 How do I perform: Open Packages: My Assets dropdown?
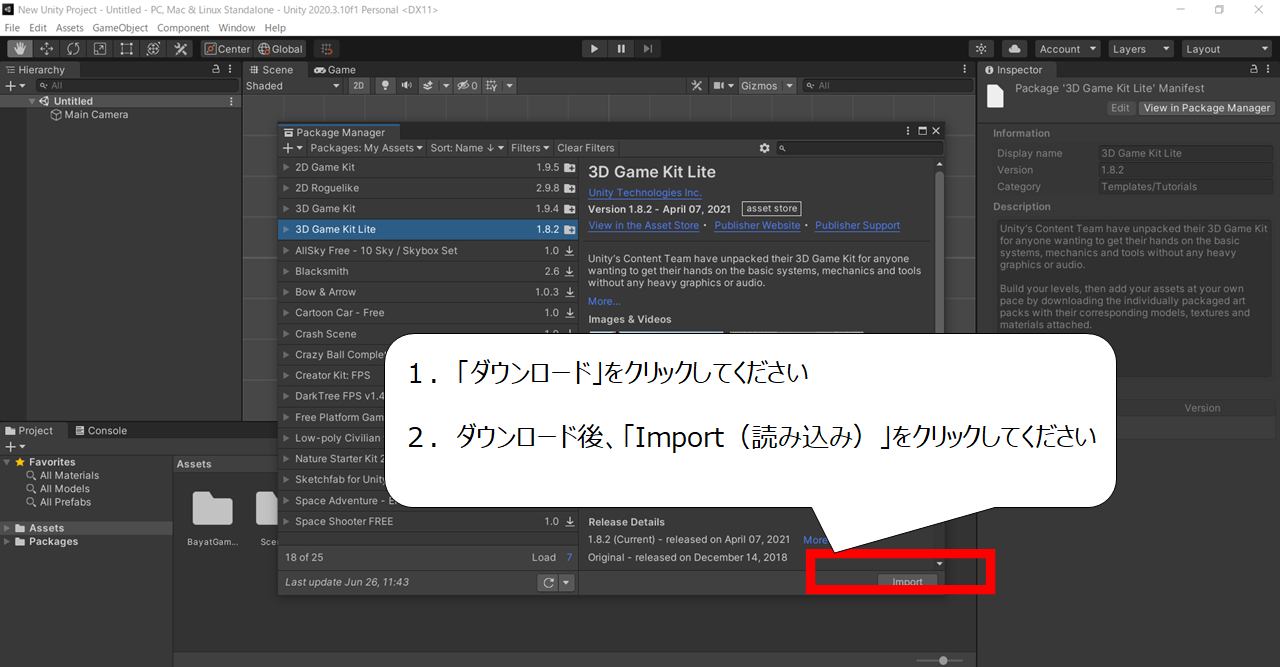point(368,148)
